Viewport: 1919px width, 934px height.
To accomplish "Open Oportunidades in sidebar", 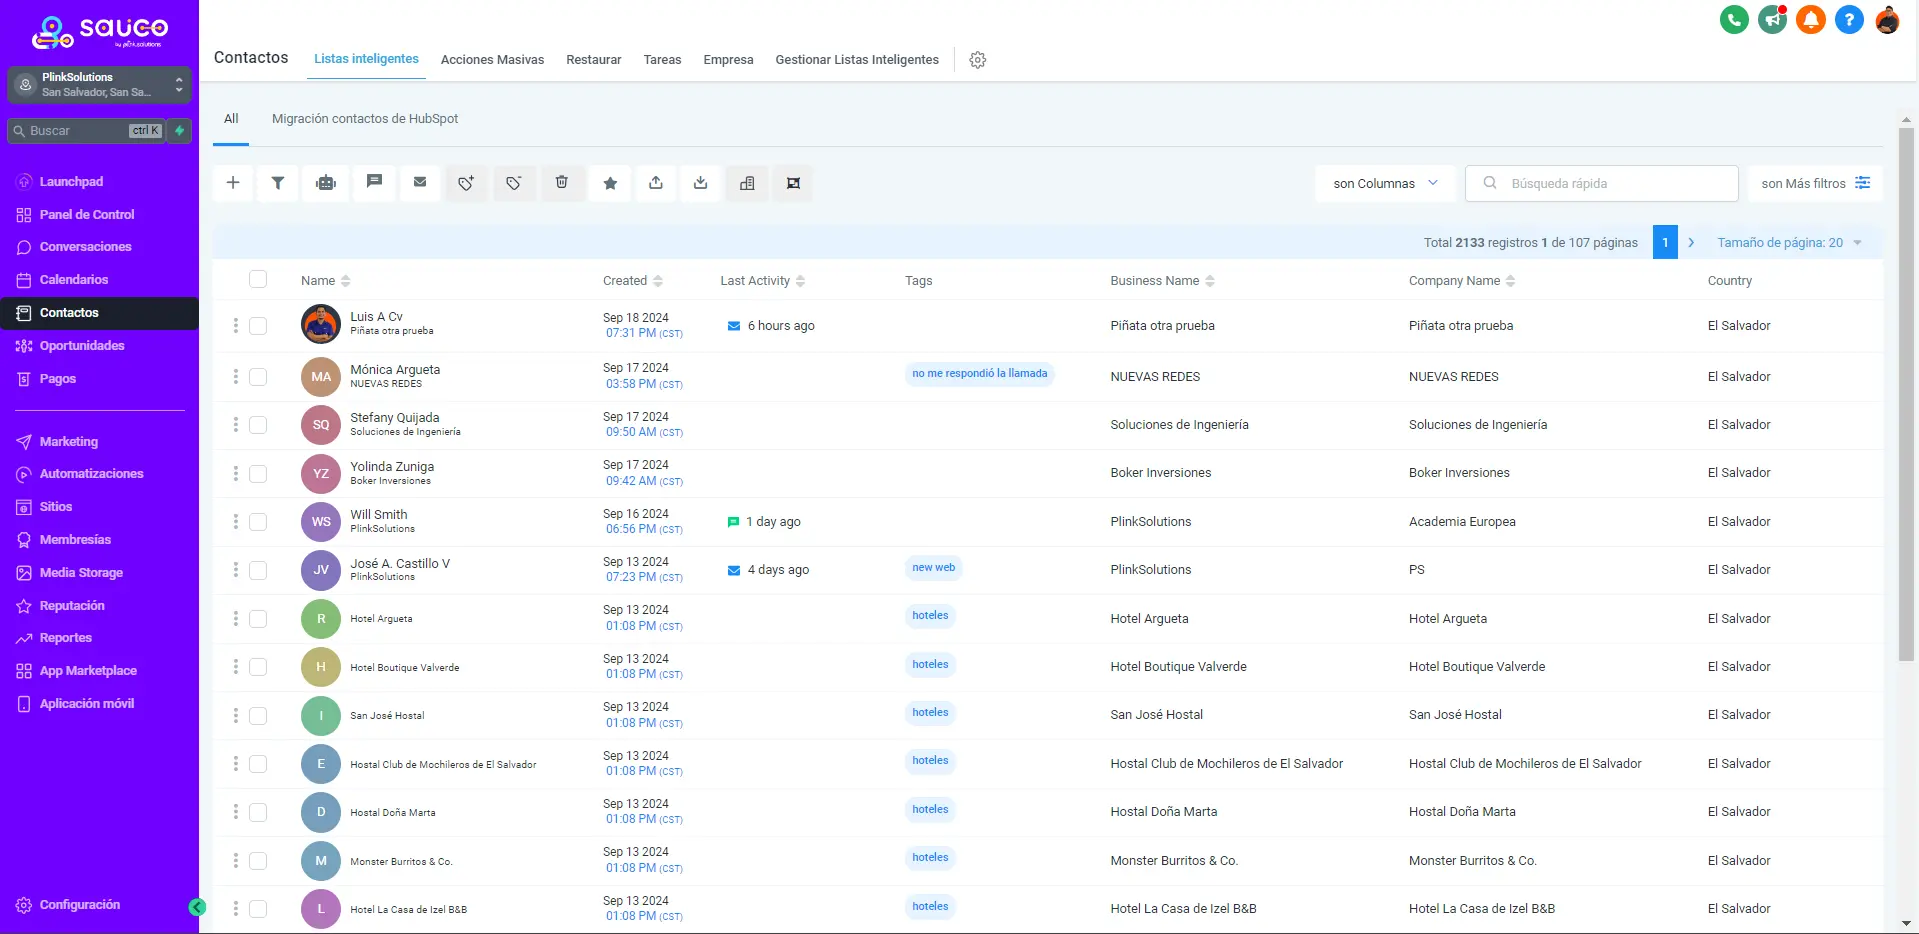I will [82, 346].
